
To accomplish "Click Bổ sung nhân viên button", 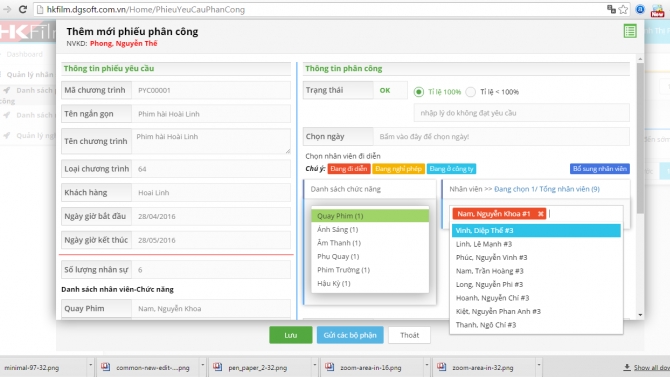I will pyautogui.click(x=599, y=169).
